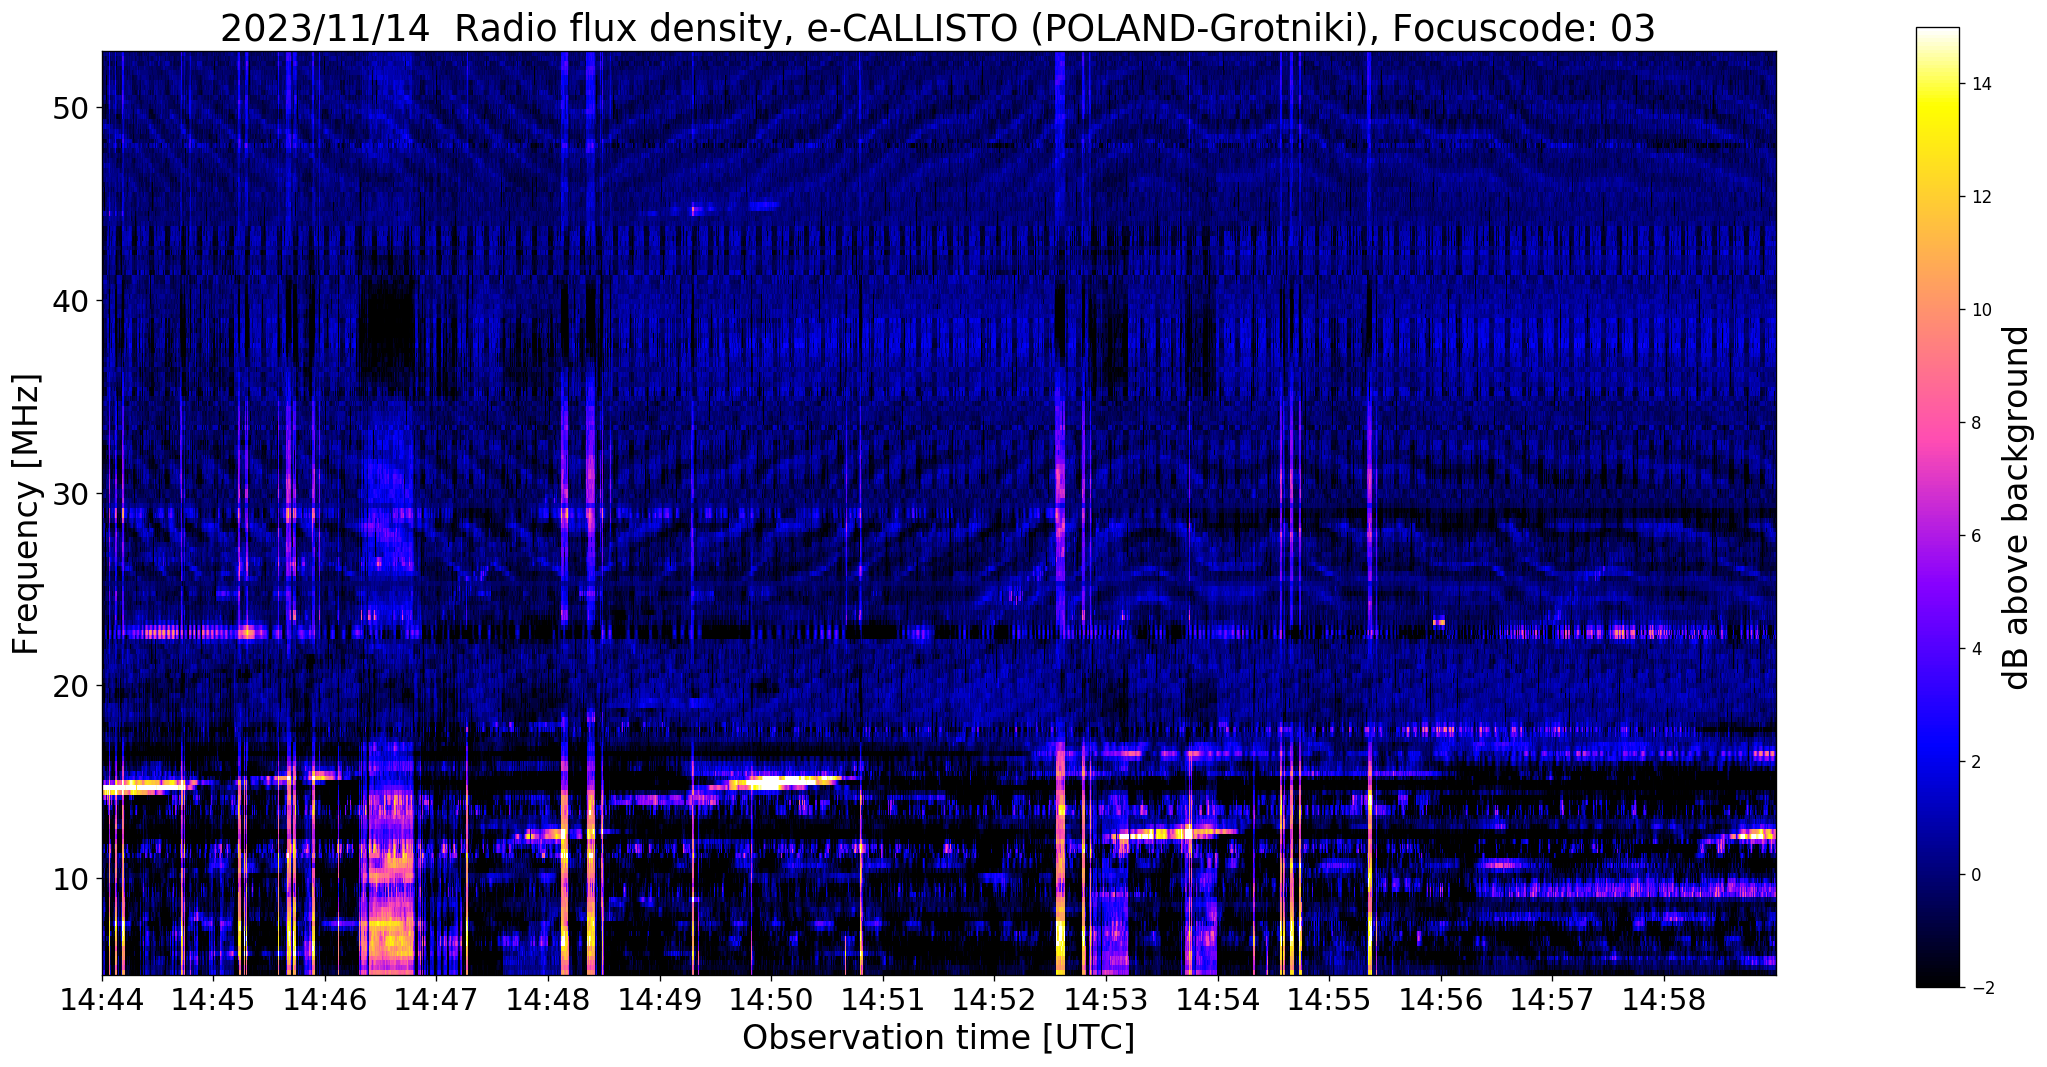
Task: Click the 14:45 time tick label
Action: [x=213, y=999]
